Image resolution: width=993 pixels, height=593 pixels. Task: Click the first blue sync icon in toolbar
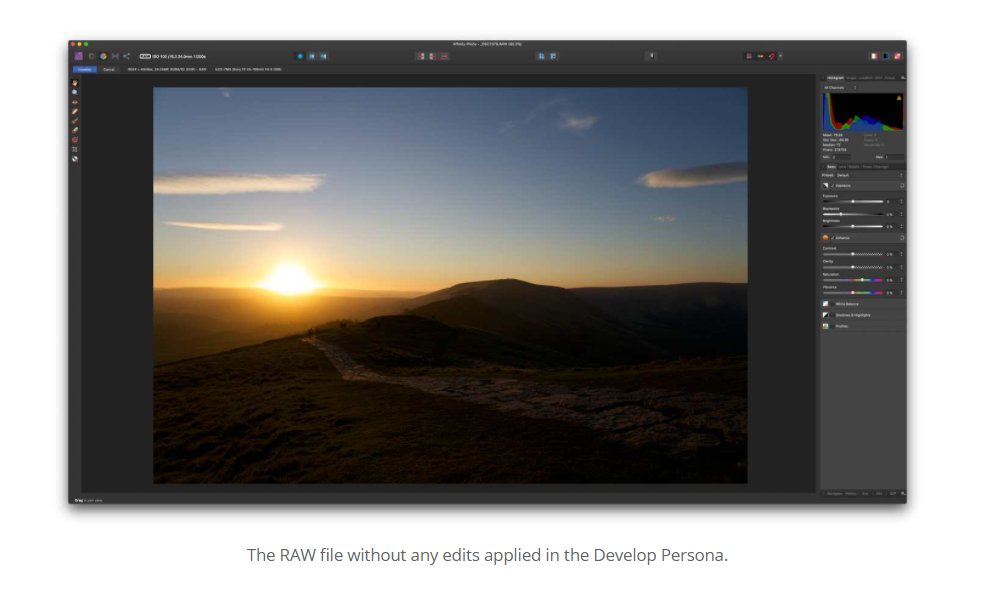coord(541,56)
